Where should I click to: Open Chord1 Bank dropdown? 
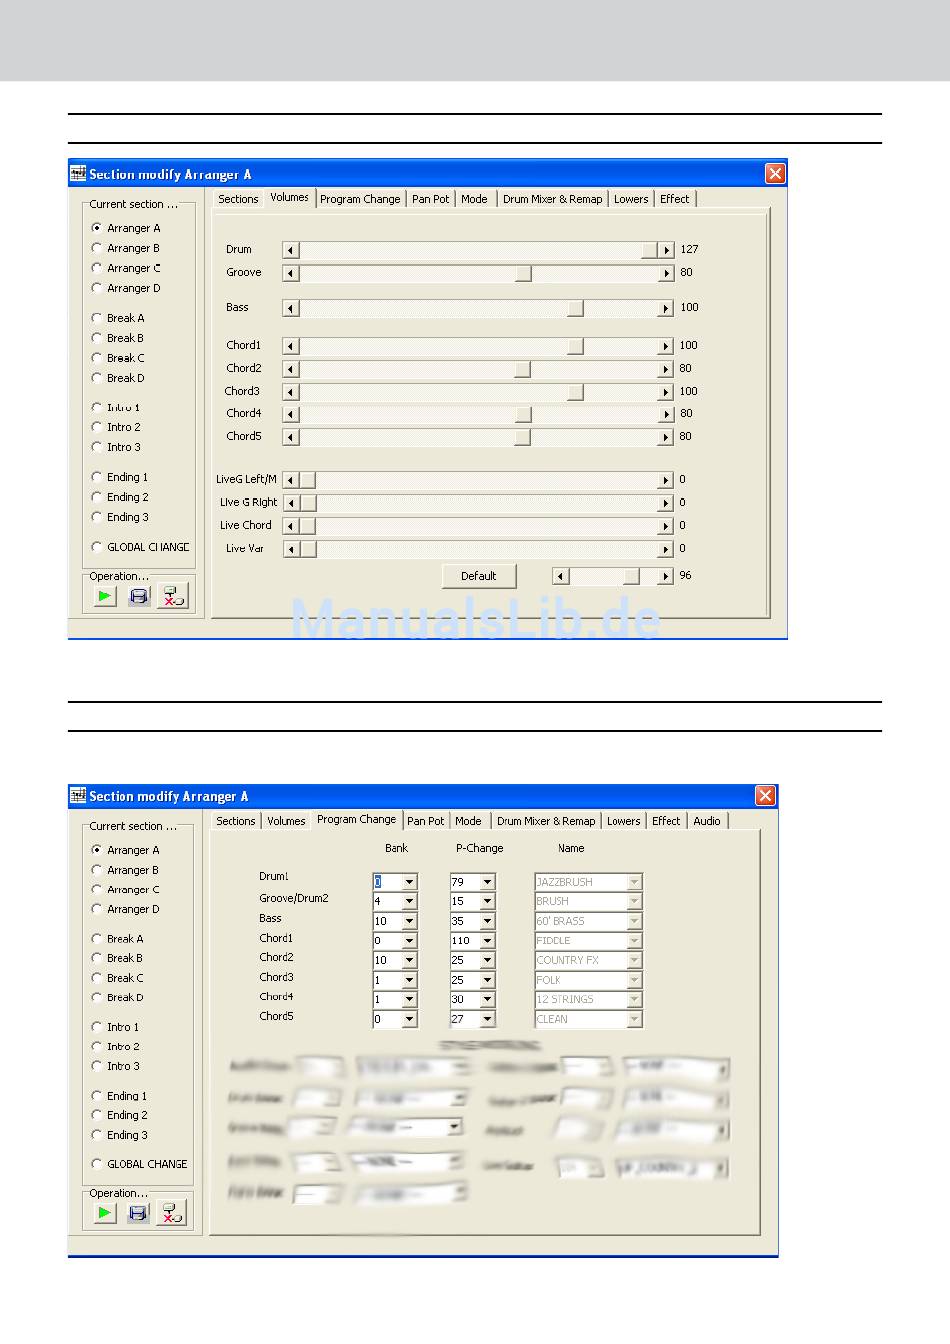pyautogui.click(x=409, y=941)
